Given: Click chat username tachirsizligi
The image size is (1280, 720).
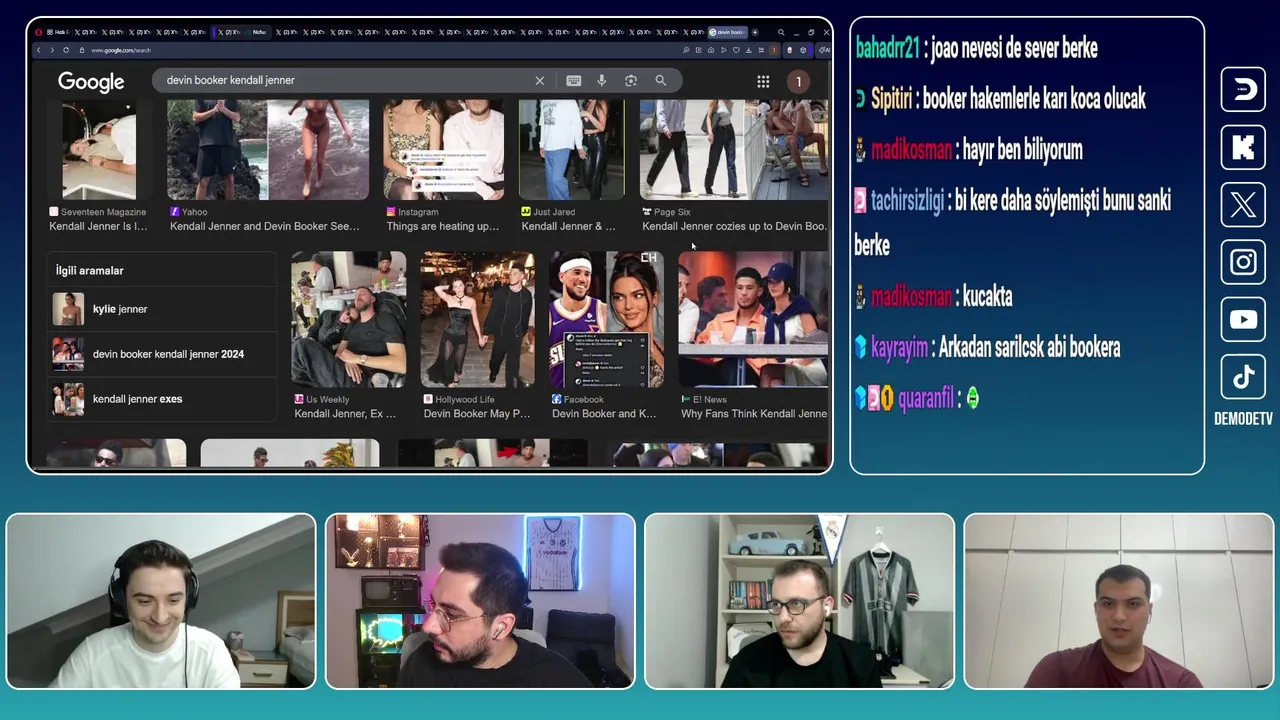Looking at the screenshot, I should point(907,201).
